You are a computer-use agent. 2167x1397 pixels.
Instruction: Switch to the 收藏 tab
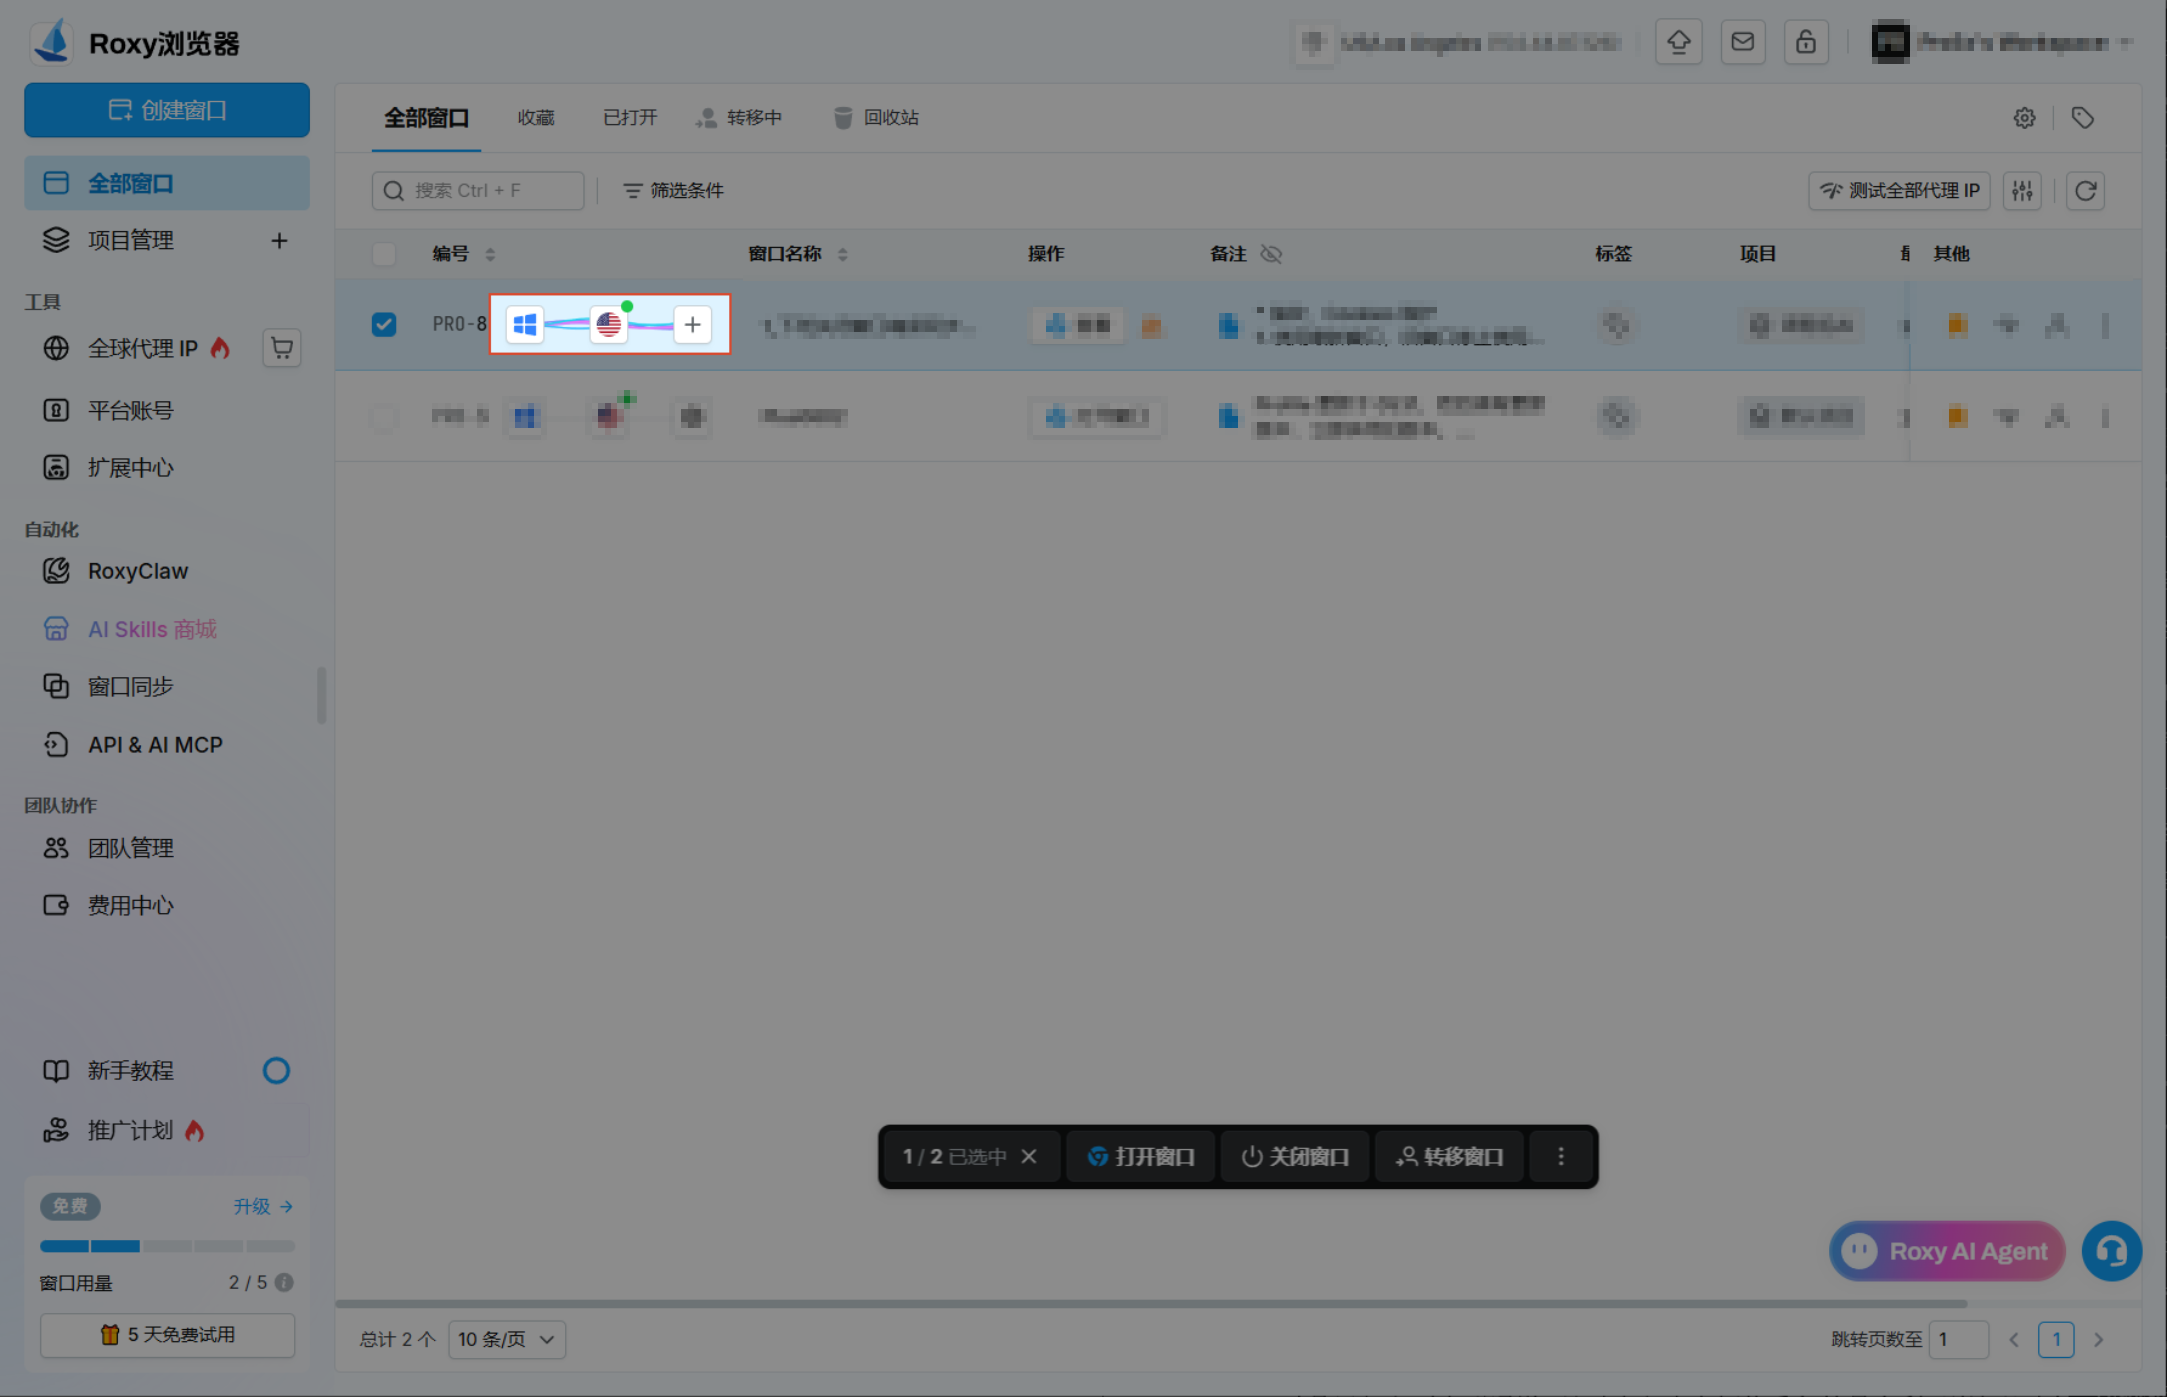(536, 118)
